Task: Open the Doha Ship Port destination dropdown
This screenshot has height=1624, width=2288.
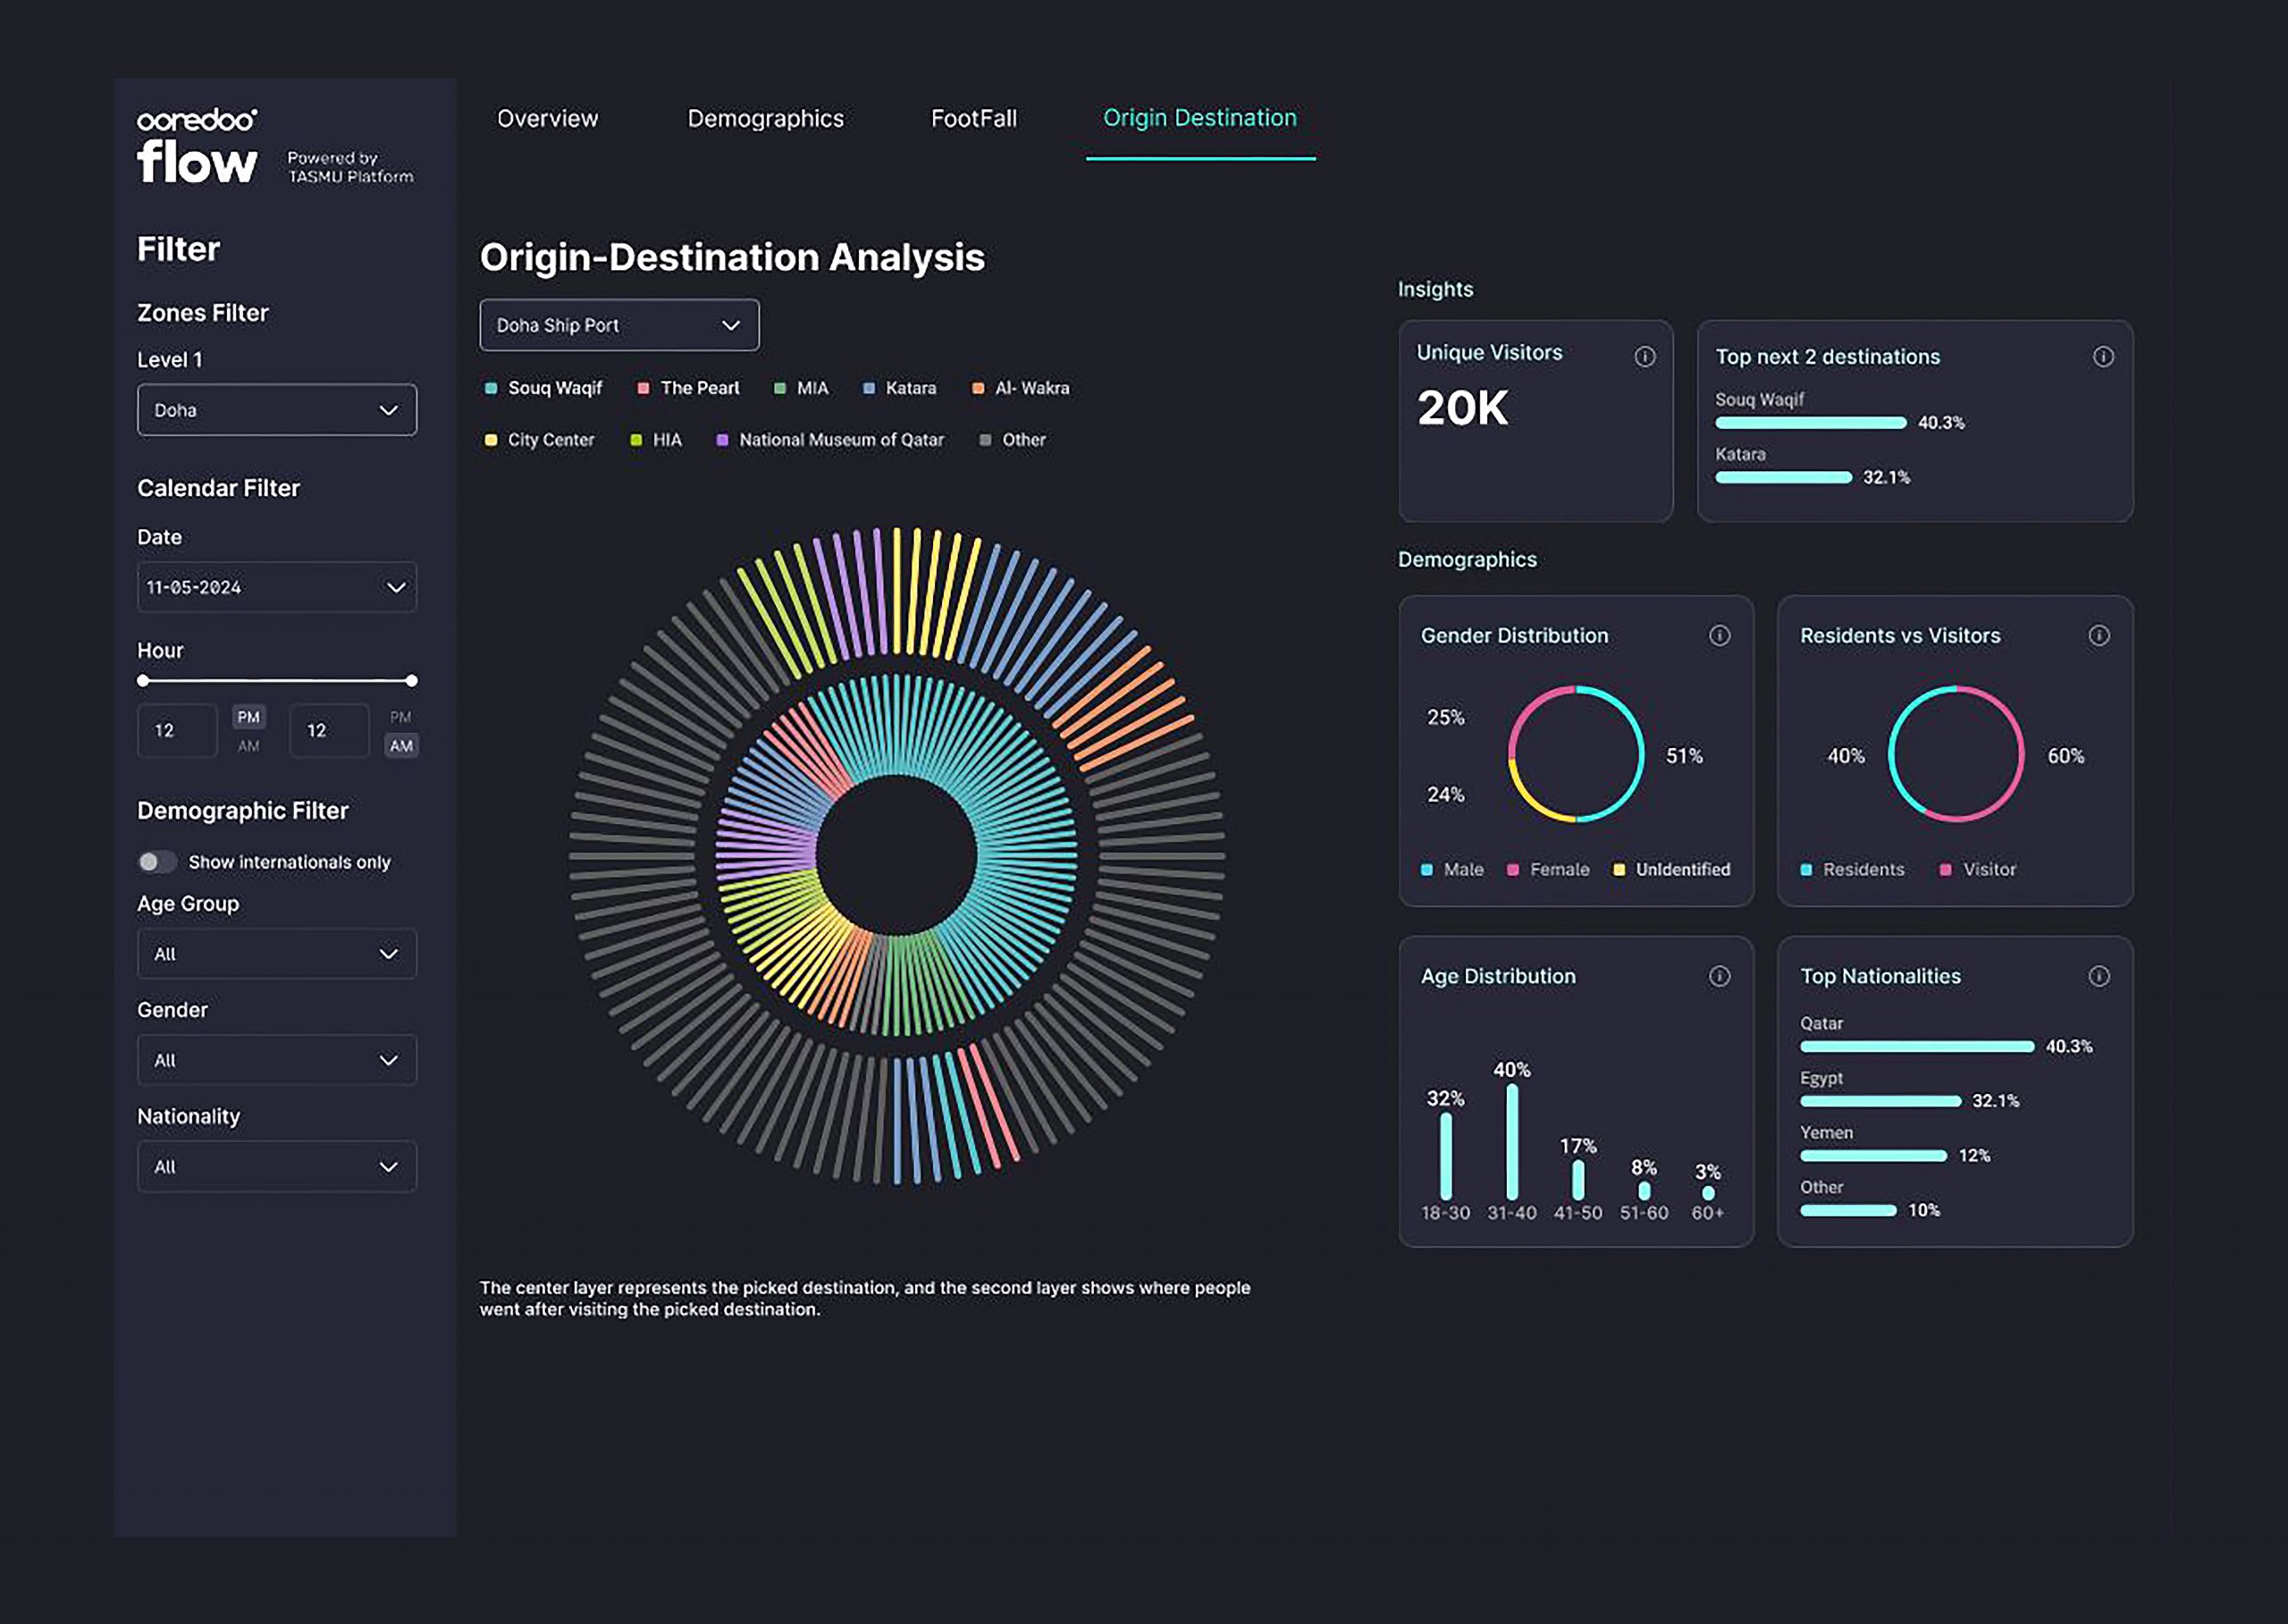Action: click(619, 325)
